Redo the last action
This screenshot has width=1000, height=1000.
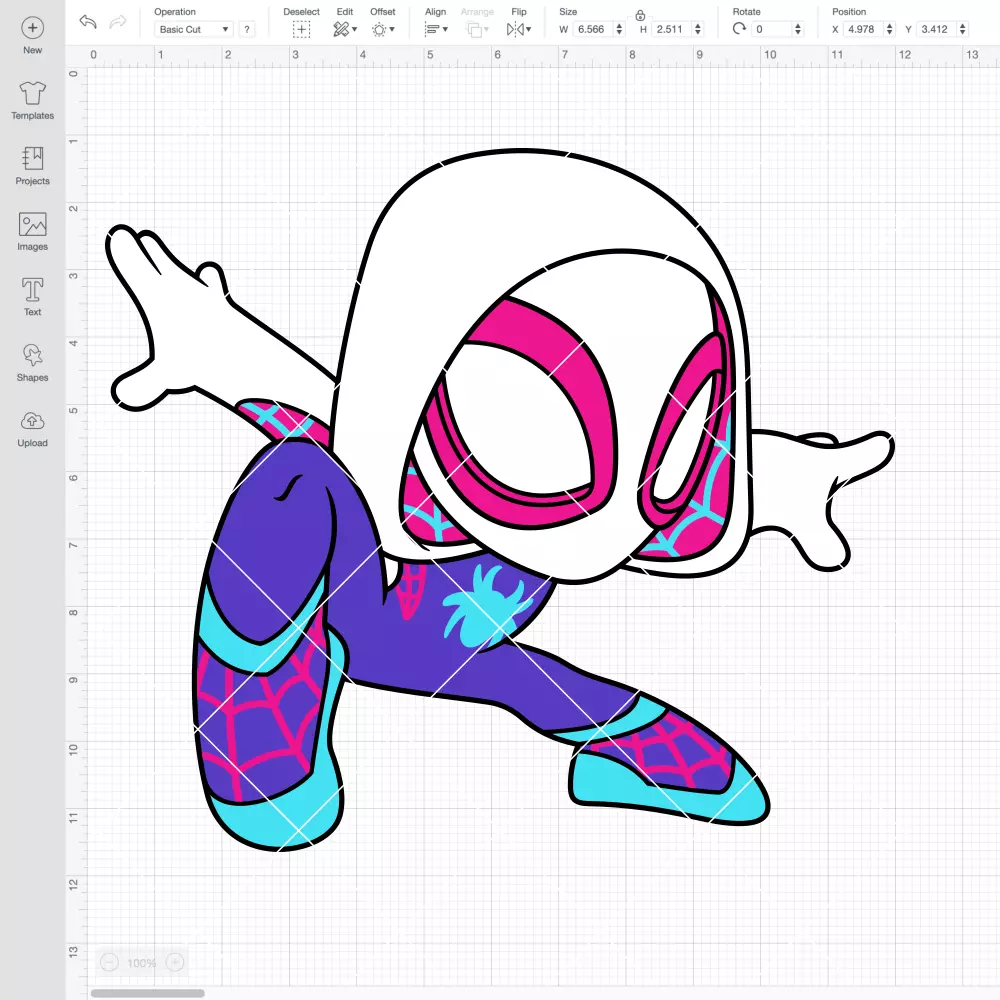tap(118, 22)
